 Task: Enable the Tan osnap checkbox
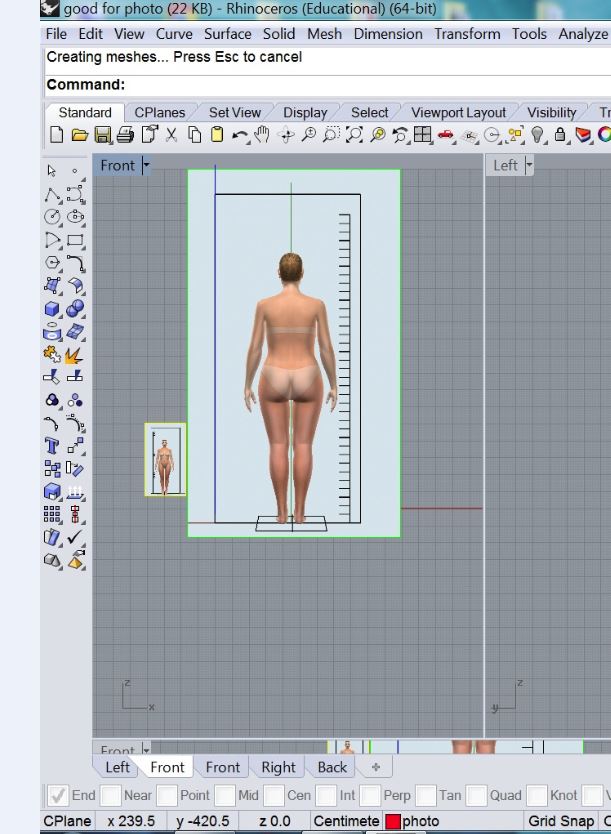(x=425, y=796)
